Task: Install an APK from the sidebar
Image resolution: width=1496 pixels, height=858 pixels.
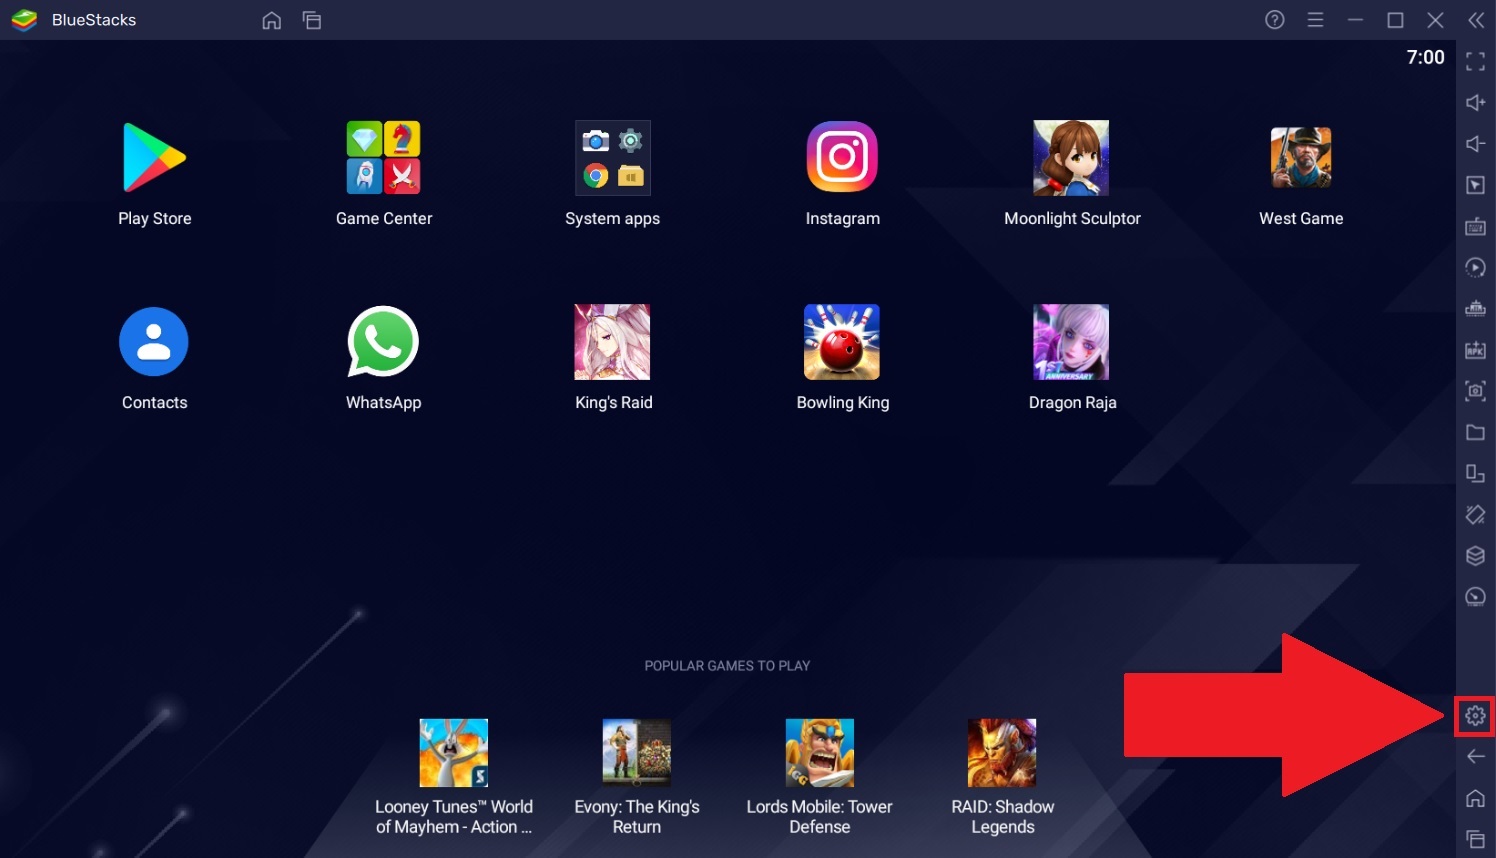Action: click(x=1475, y=350)
